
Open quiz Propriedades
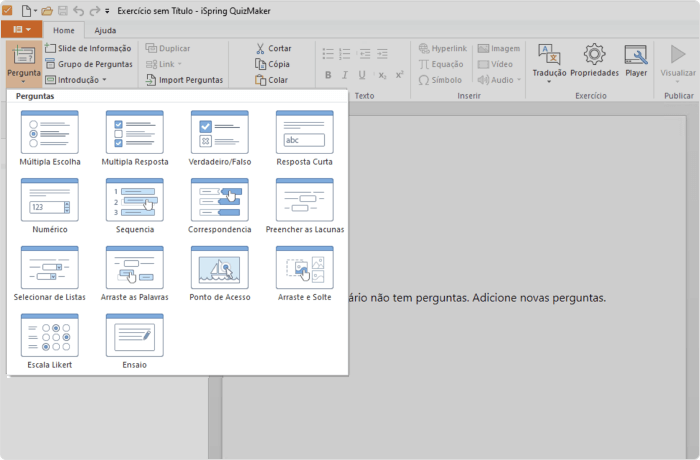[594, 61]
